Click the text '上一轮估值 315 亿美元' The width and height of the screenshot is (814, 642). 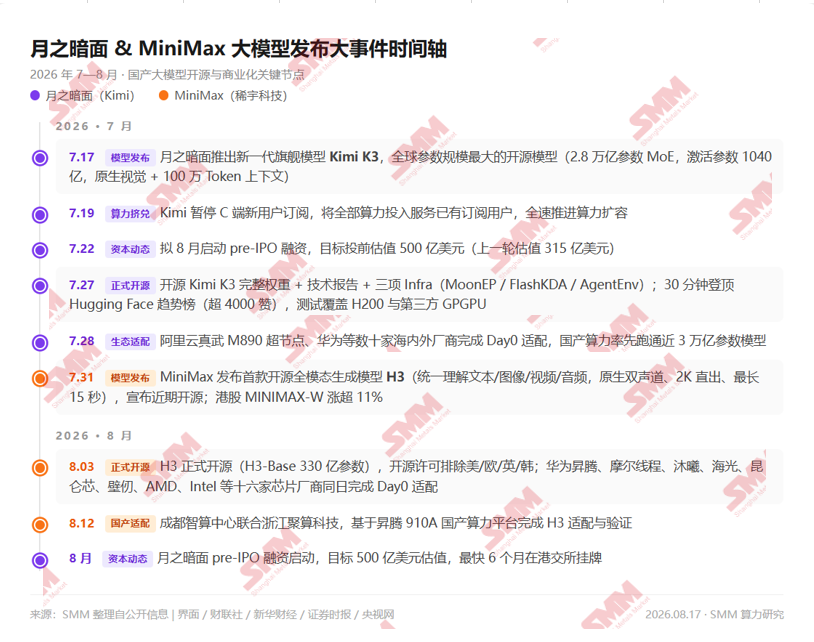tap(542, 249)
